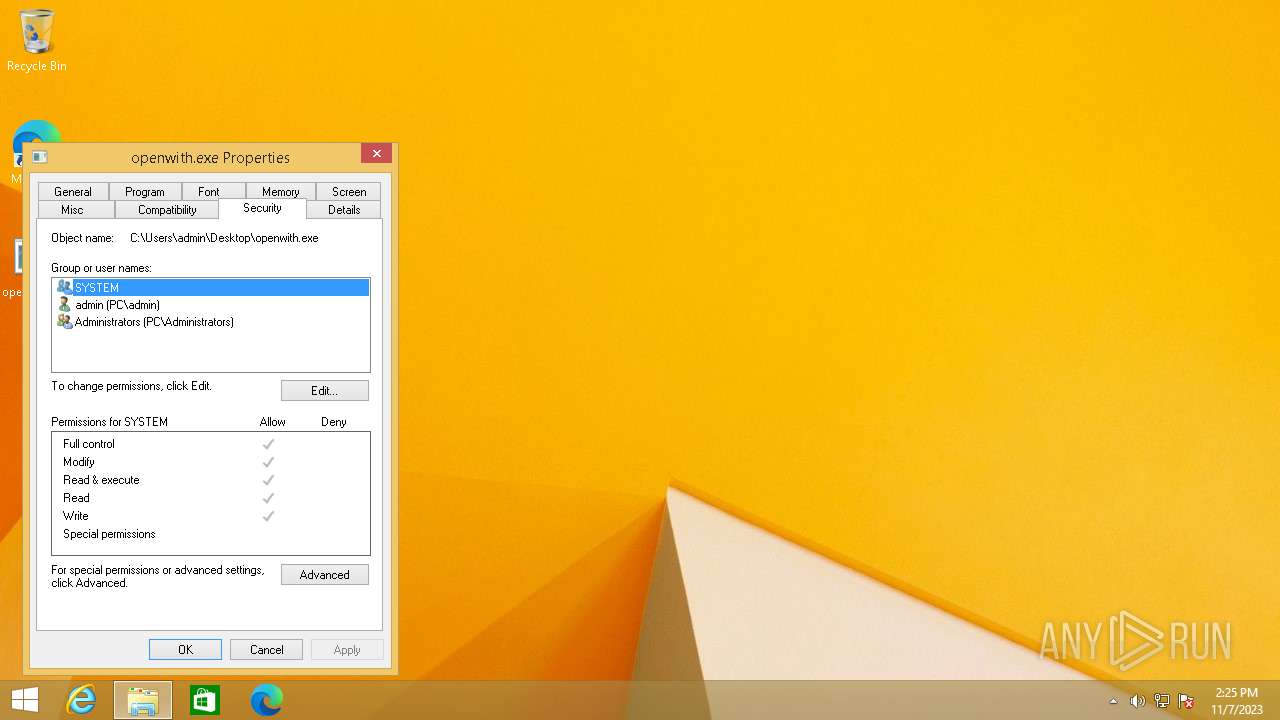The height and width of the screenshot is (720, 1280).
Task: Open File Explorer from taskbar
Action: [143, 700]
